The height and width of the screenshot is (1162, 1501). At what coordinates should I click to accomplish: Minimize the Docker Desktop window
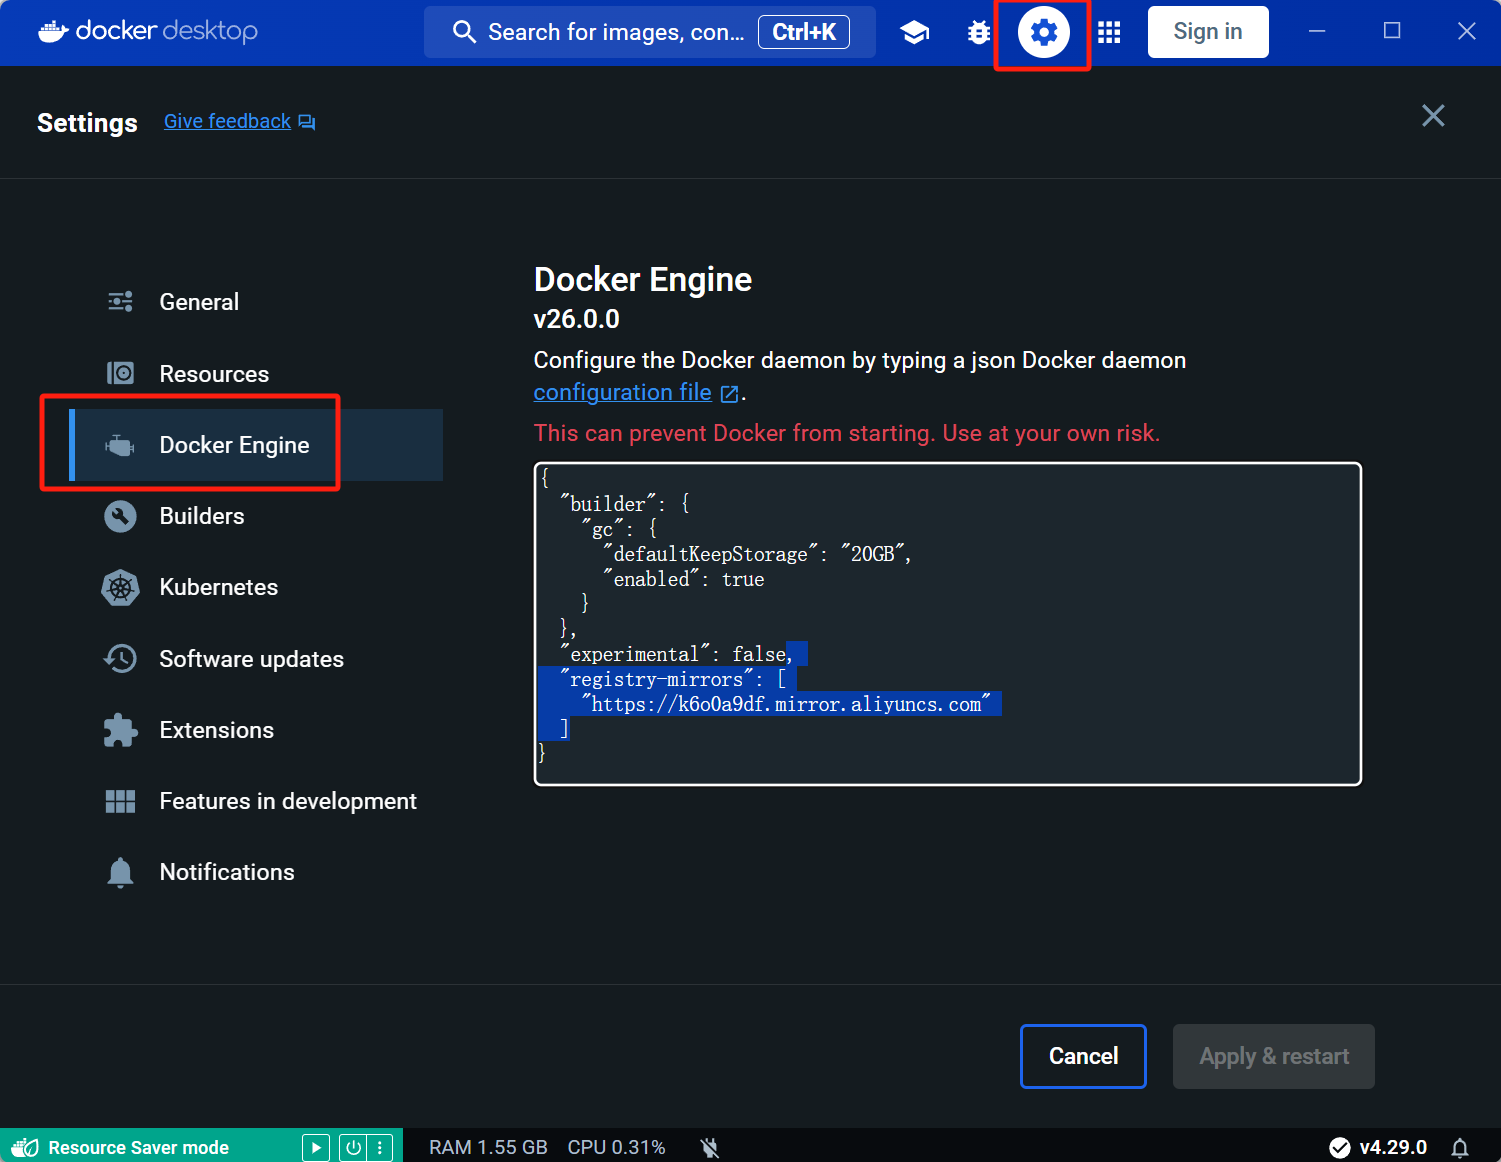tap(1317, 32)
